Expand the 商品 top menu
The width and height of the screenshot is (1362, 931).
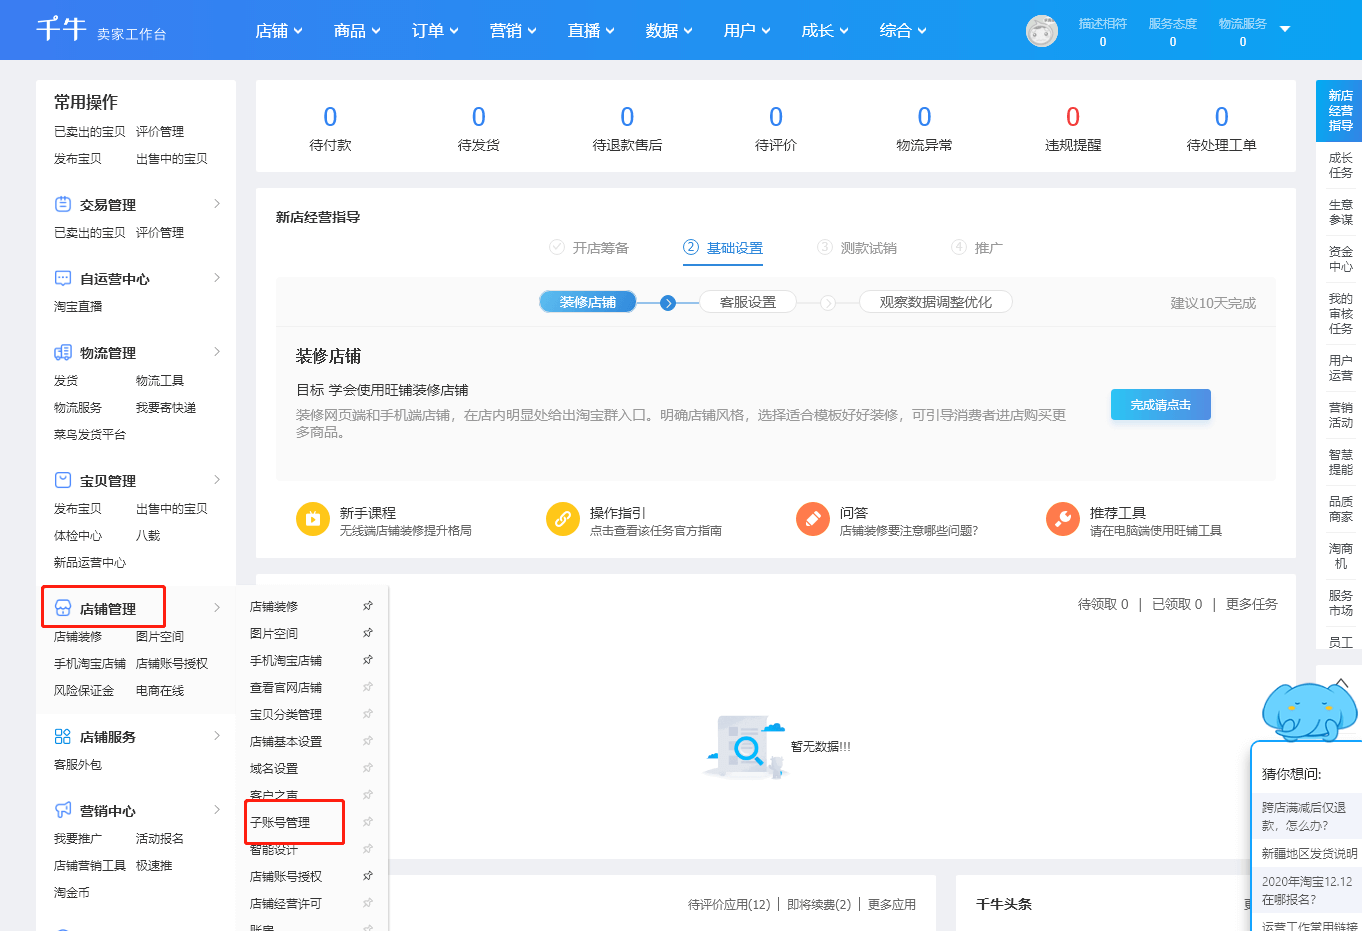tap(357, 31)
